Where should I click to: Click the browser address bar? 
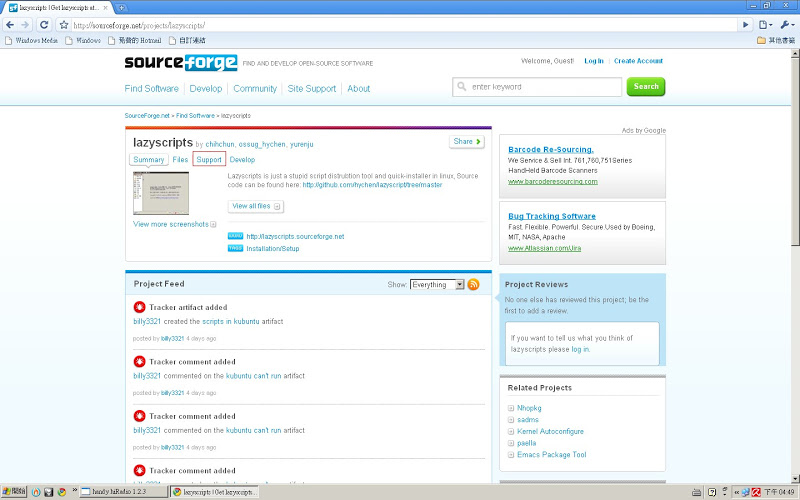pos(403,25)
